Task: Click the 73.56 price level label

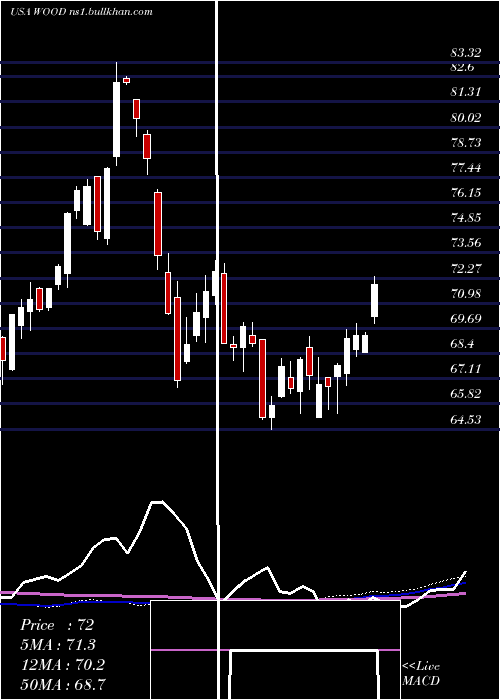Action: 466,243
